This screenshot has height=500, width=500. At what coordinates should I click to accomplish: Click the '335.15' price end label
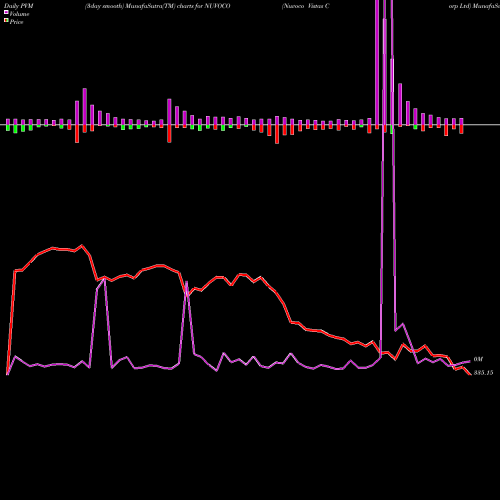(483, 373)
